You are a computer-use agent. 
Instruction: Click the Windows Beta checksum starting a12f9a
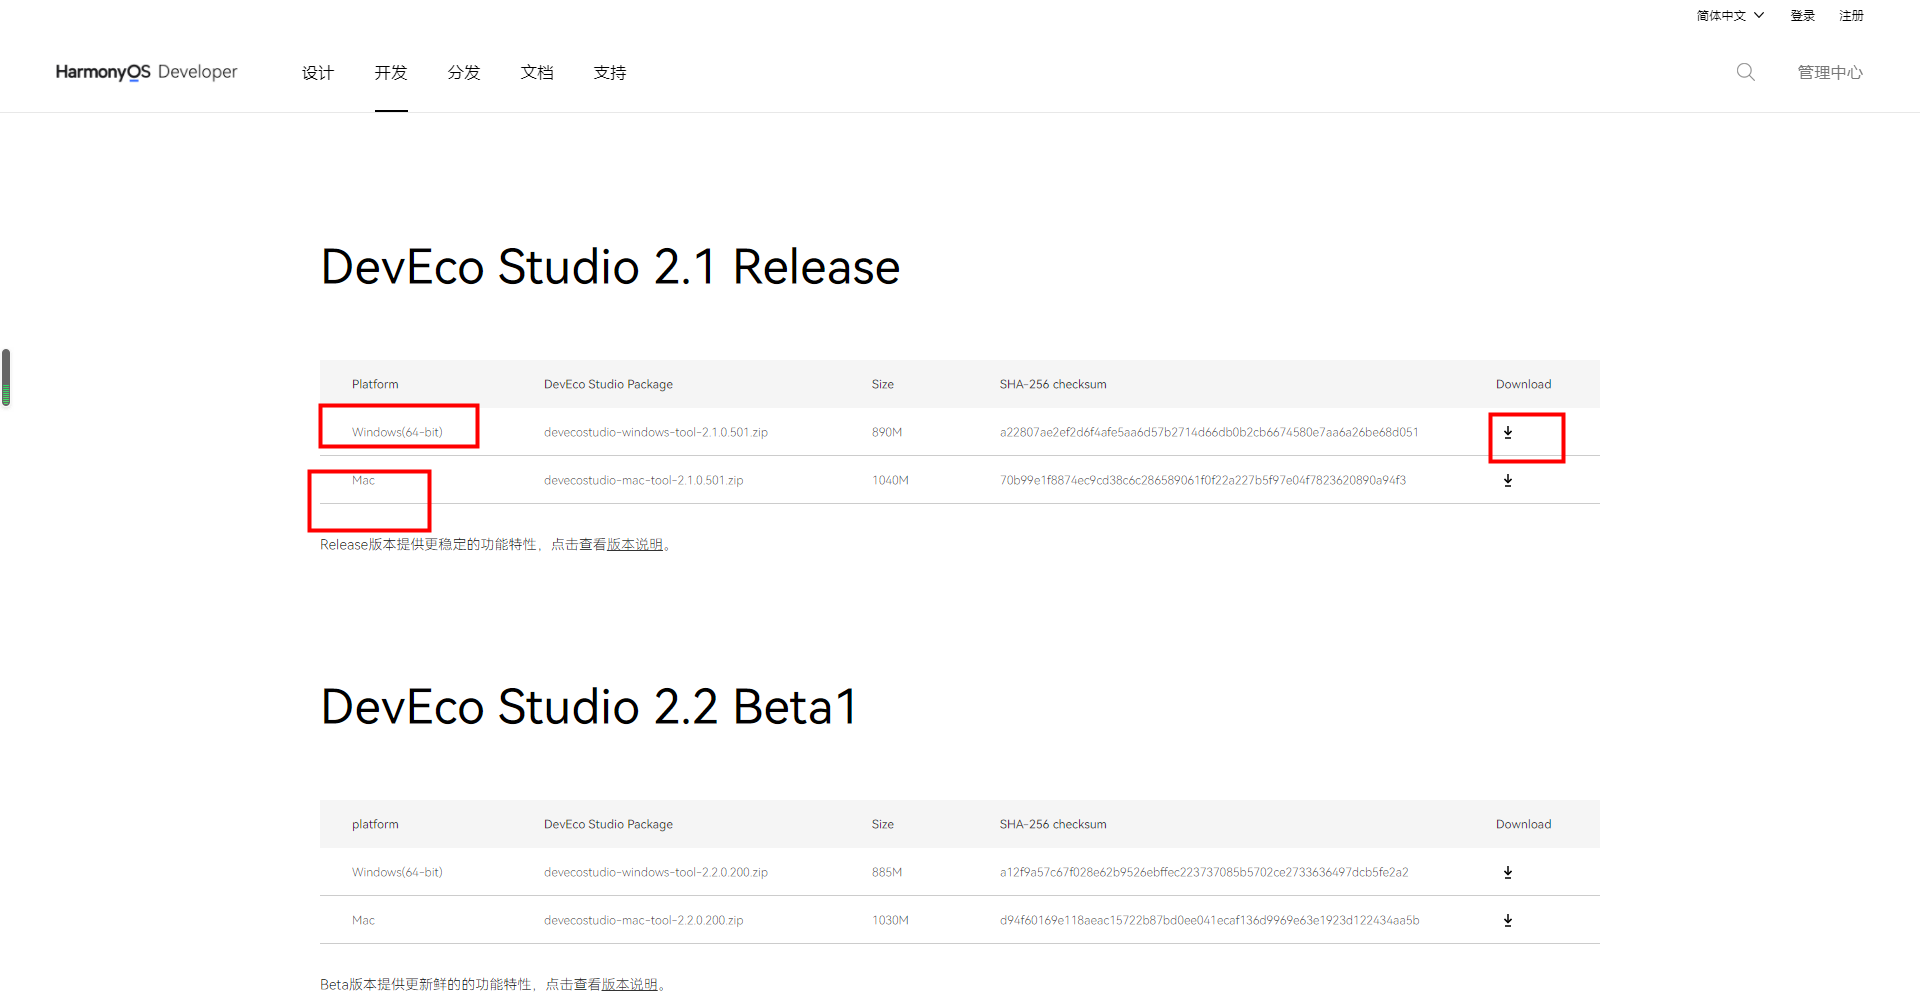(1204, 873)
